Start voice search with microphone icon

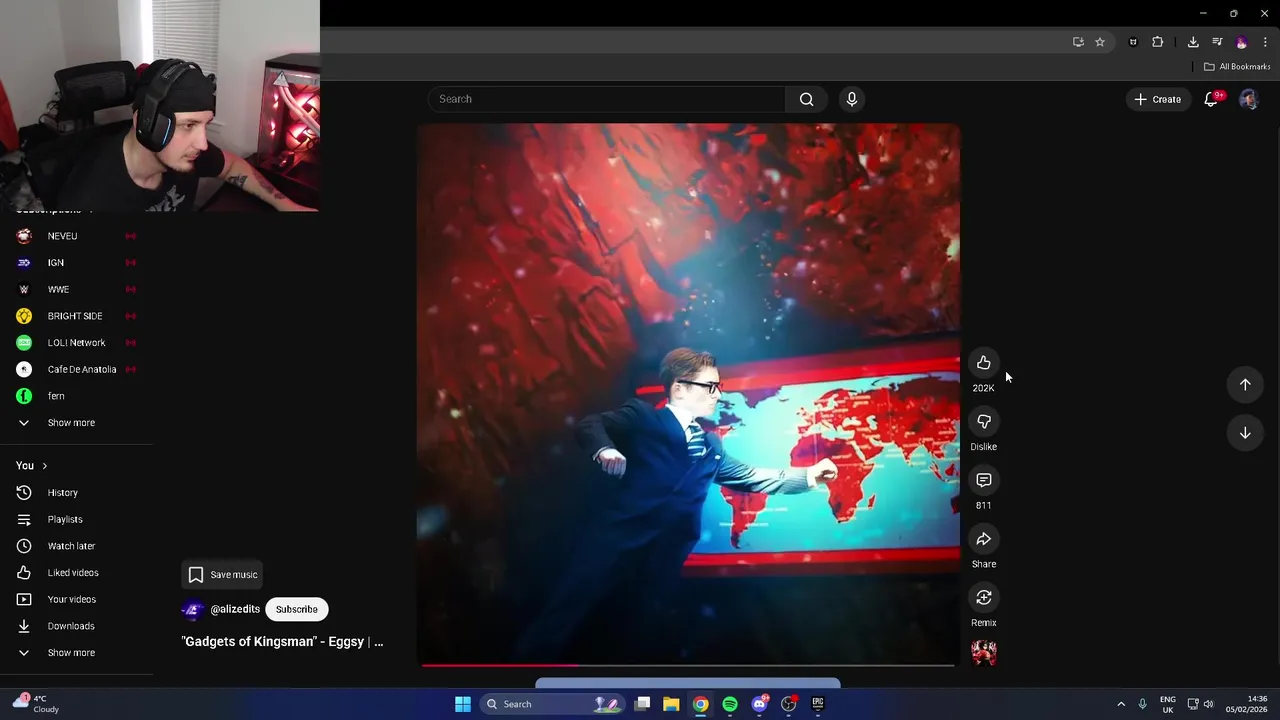click(852, 99)
